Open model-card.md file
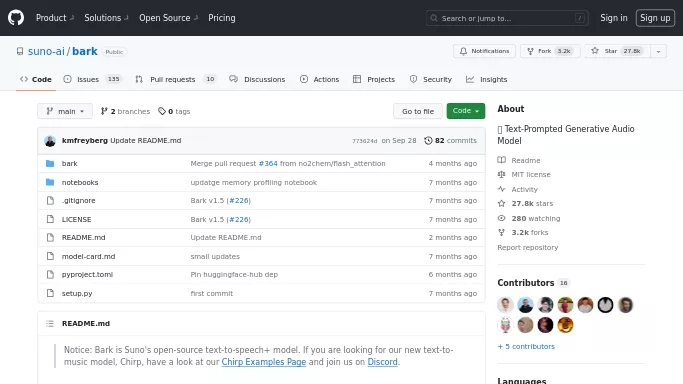This screenshot has width=683, height=384. 88,256
